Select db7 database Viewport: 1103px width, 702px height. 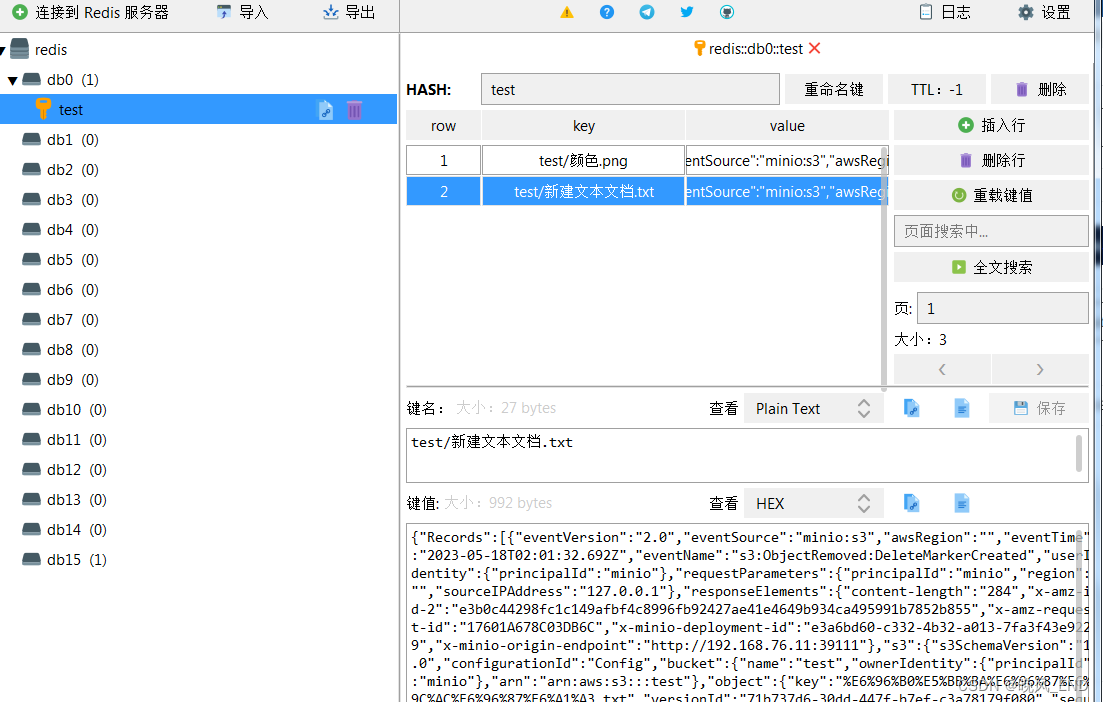tap(60, 320)
